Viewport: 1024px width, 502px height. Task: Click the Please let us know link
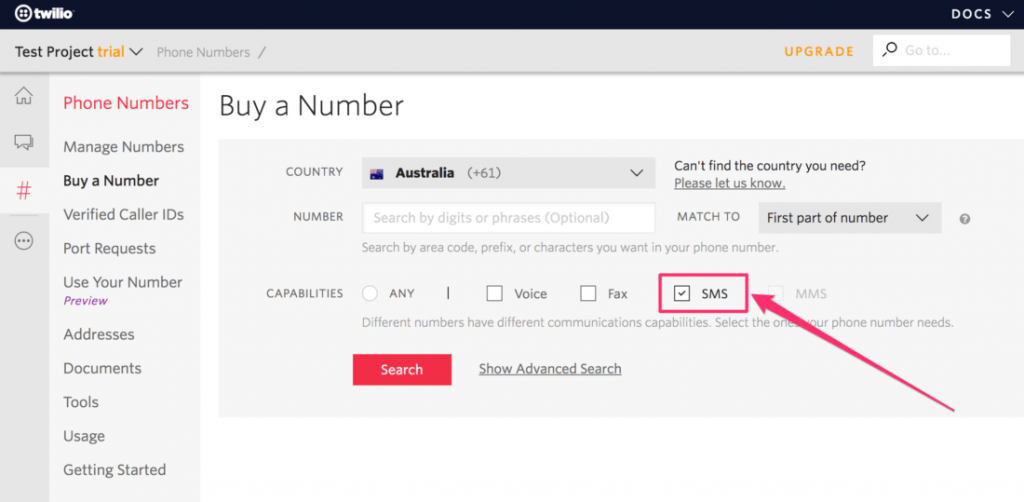coord(729,183)
